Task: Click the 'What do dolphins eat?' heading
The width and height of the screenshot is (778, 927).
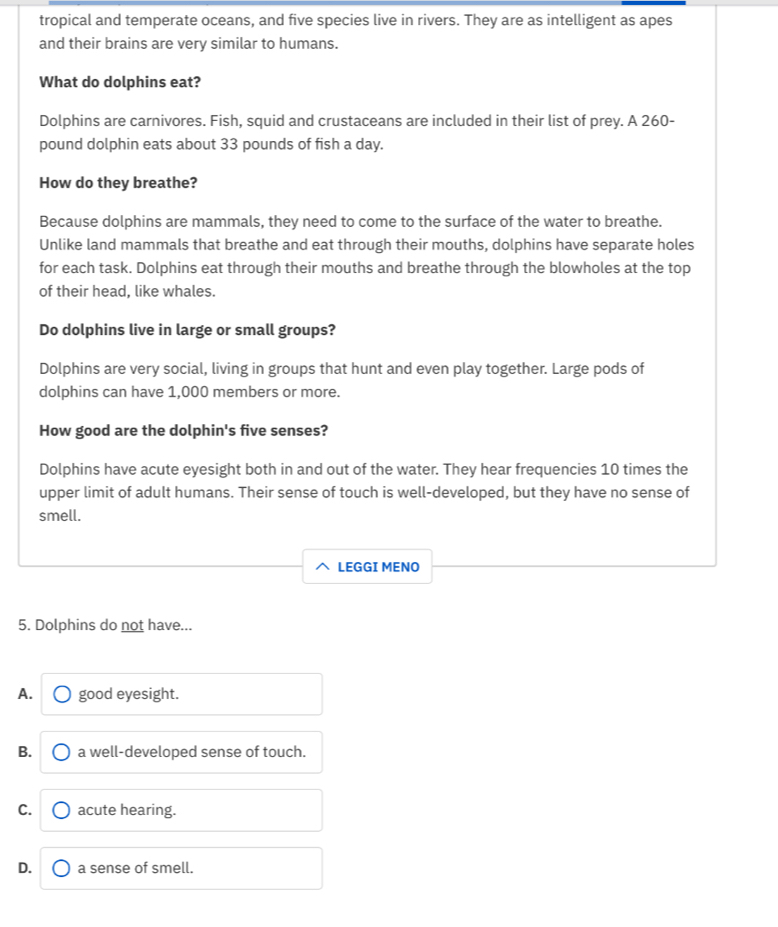Action: coord(120,81)
